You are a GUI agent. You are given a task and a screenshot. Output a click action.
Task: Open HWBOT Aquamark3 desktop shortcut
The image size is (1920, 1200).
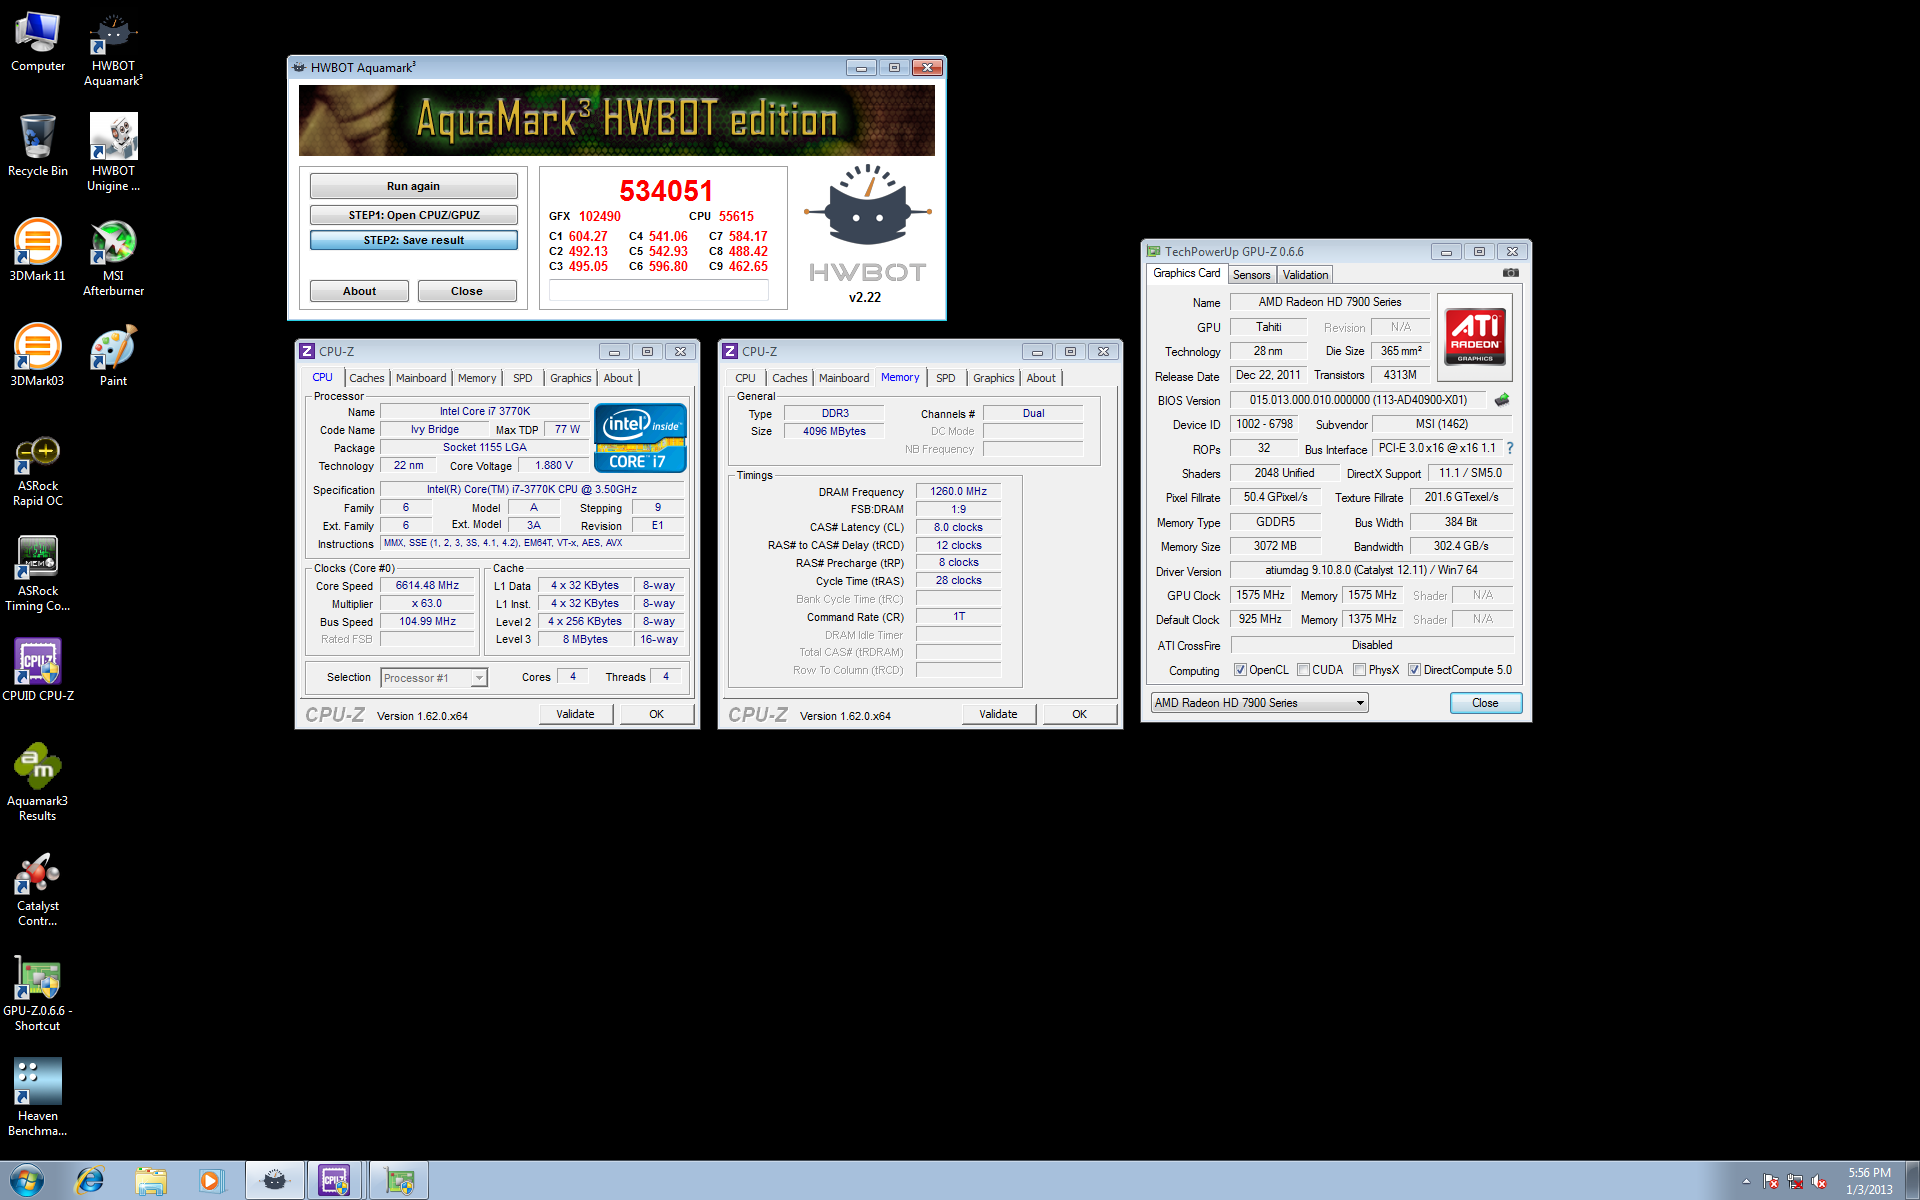click(x=113, y=50)
